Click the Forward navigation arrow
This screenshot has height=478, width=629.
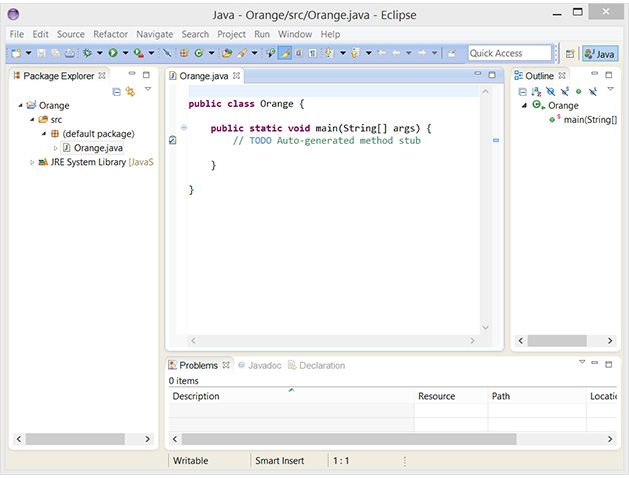(422, 53)
